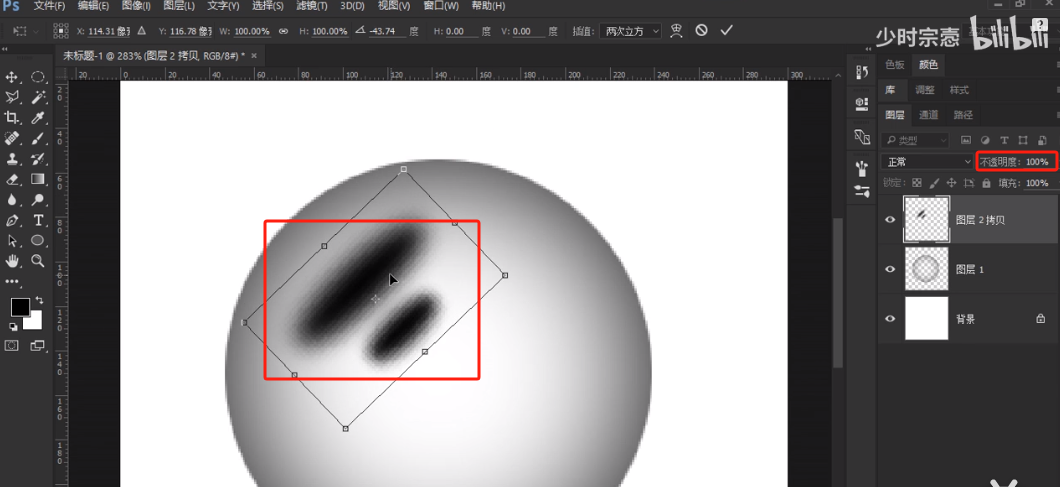The image size is (1060, 487).
Task: Select the Polygonal Lasso tool
Action: 11,97
